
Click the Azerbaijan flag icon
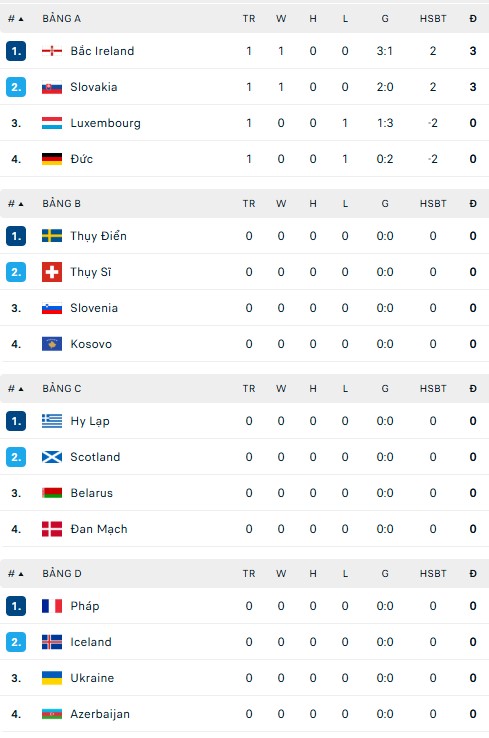point(52,714)
